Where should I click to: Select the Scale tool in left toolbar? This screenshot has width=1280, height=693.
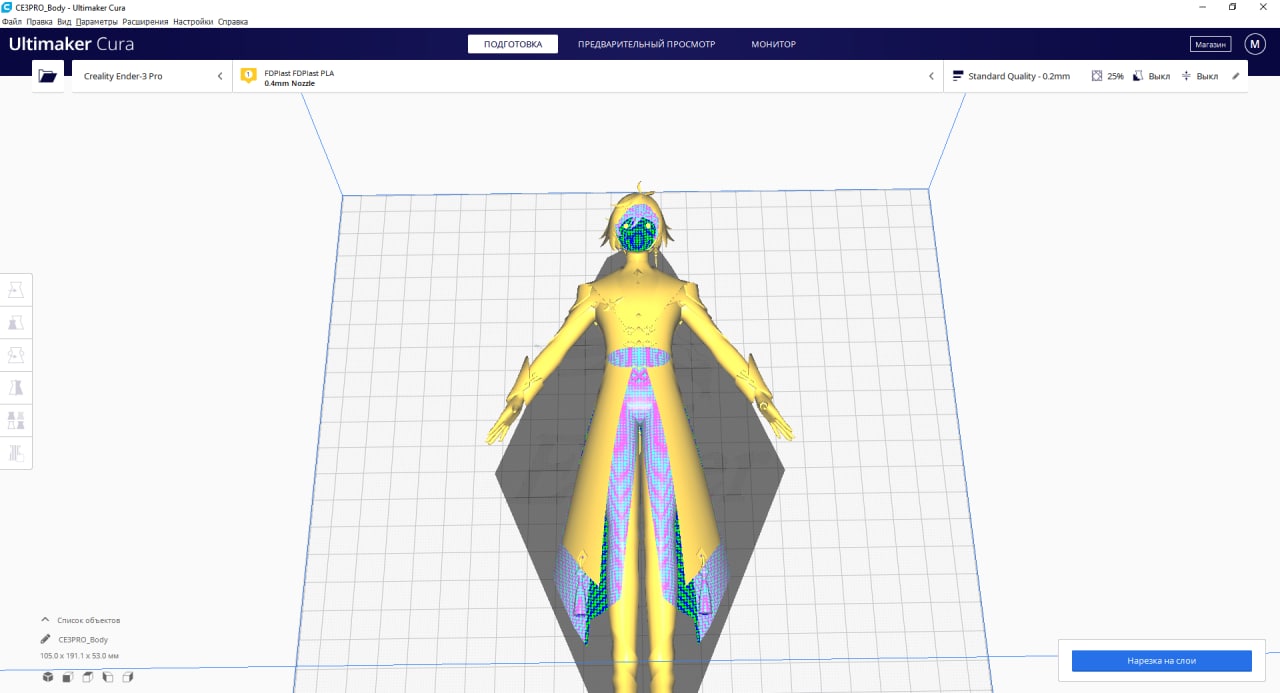16,323
